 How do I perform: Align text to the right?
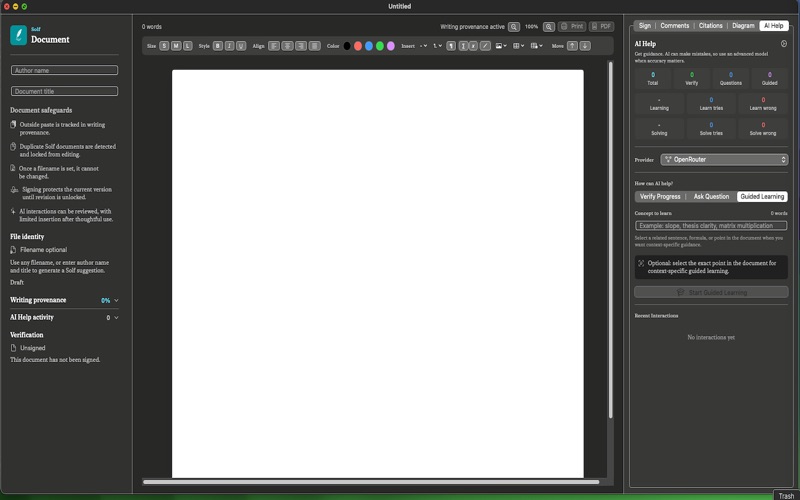pos(301,46)
